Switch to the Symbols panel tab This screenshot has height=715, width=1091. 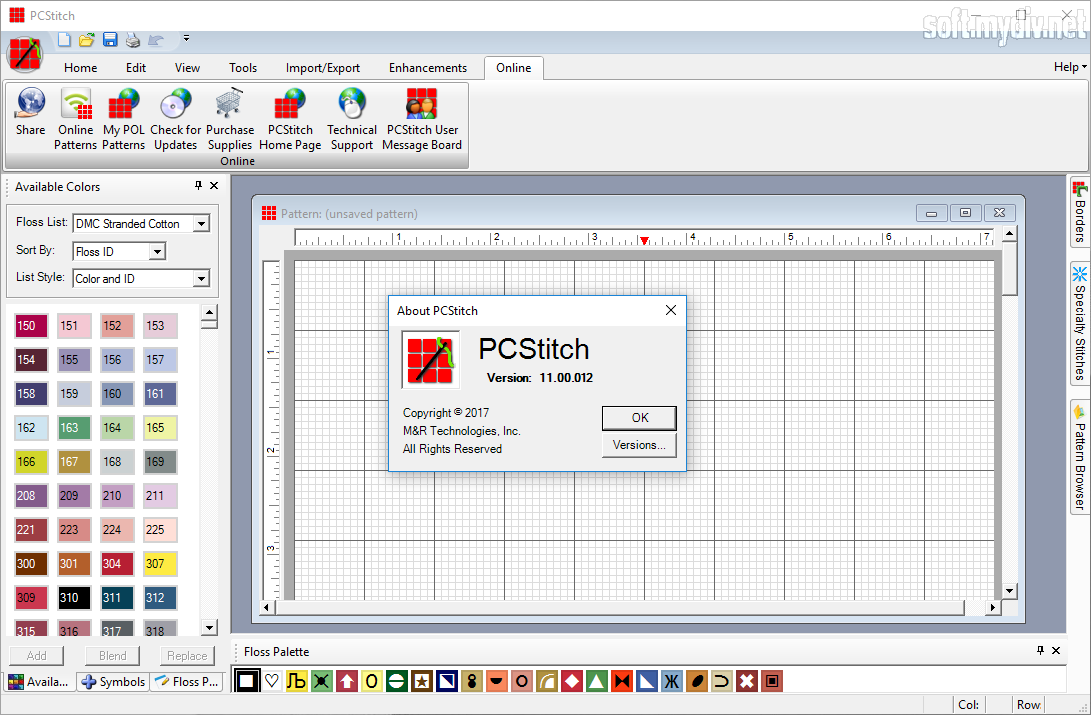(x=113, y=682)
